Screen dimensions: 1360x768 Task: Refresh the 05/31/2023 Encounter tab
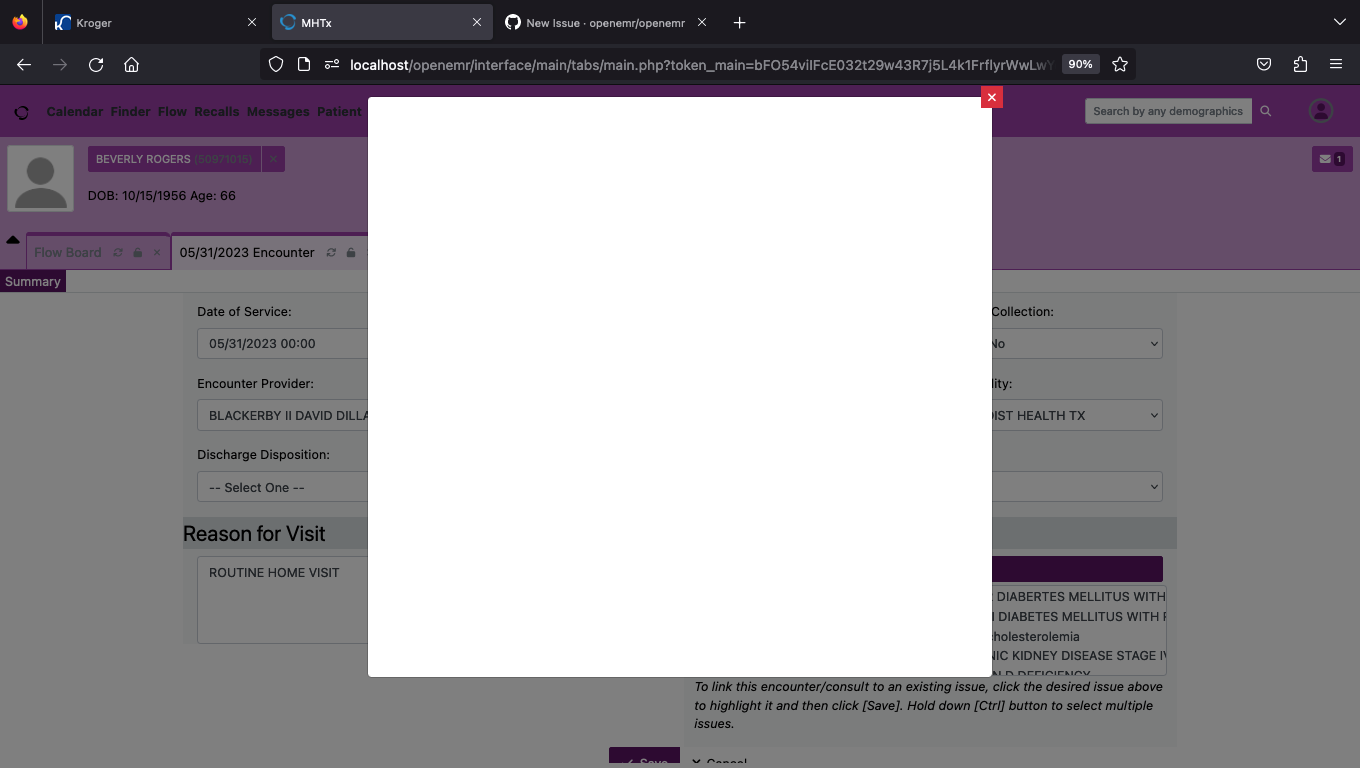pyautogui.click(x=330, y=252)
